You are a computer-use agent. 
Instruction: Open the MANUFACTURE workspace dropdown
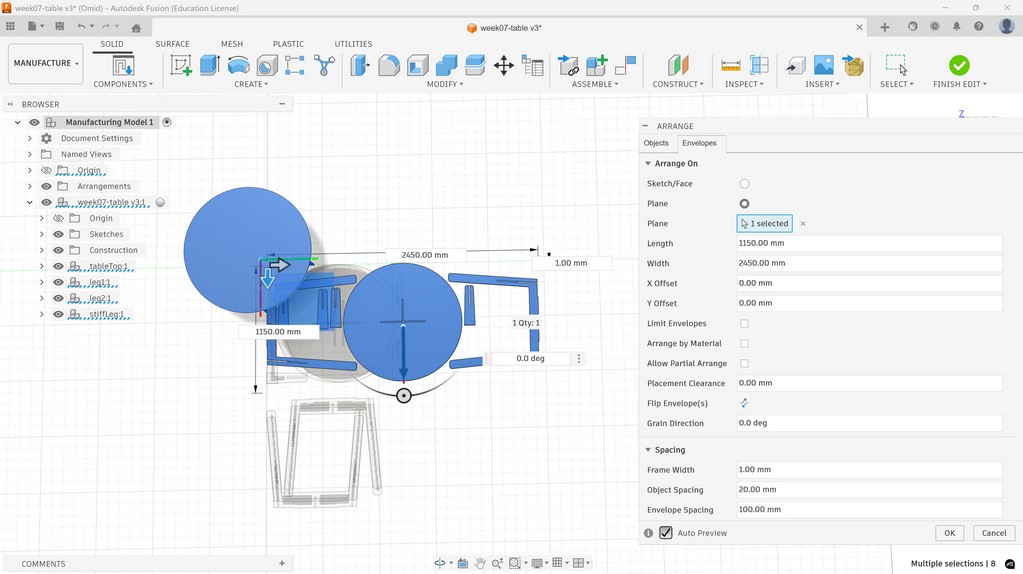pyautogui.click(x=45, y=63)
